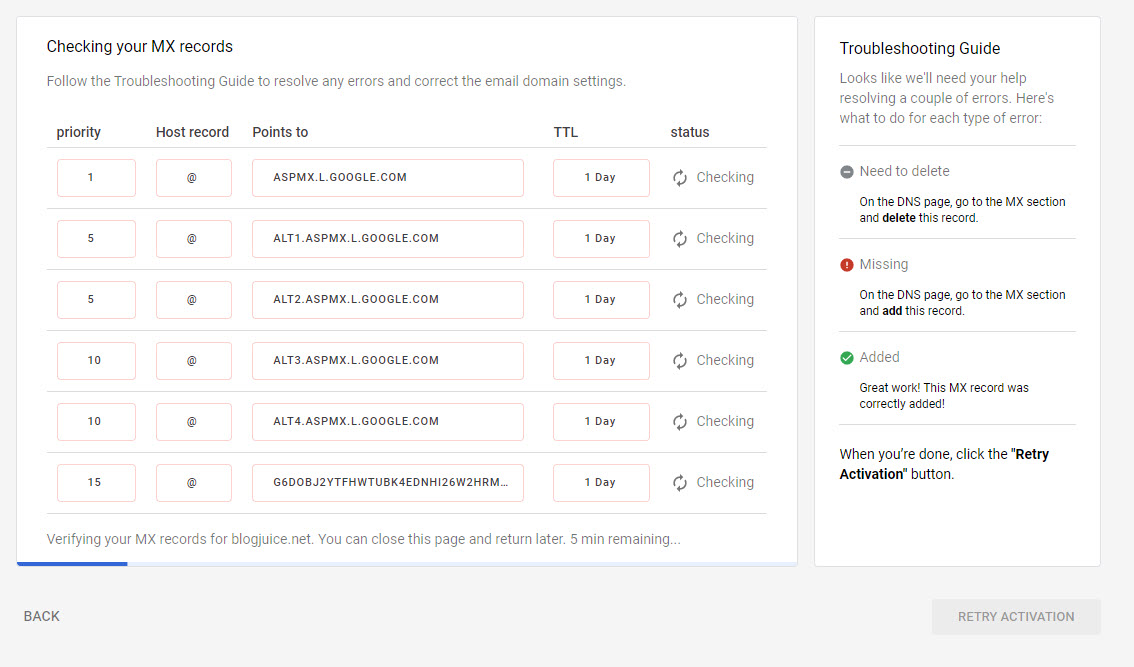
Task: Click the gray Need to delete icon
Action: tap(847, 172)
